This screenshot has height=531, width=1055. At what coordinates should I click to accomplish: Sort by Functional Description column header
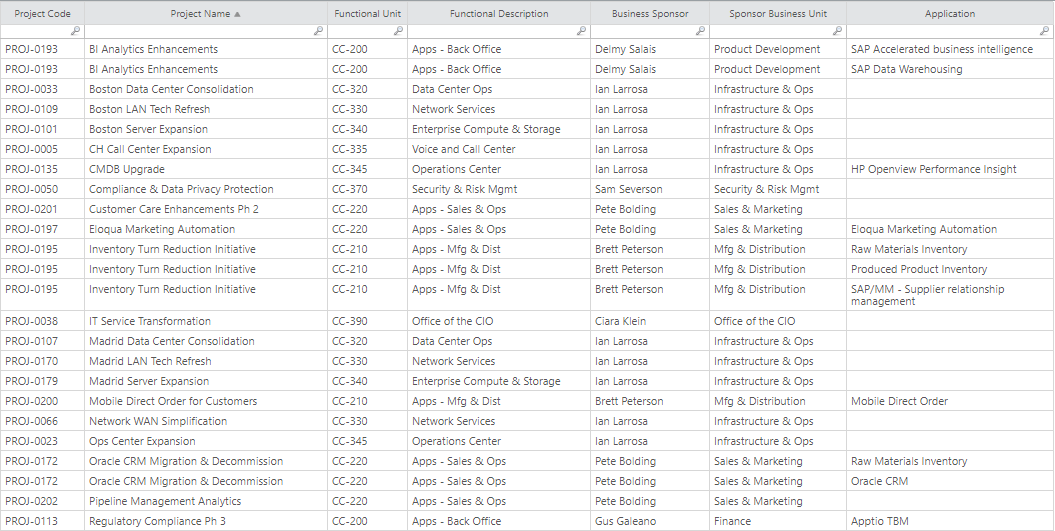click(x=499, y=13)
